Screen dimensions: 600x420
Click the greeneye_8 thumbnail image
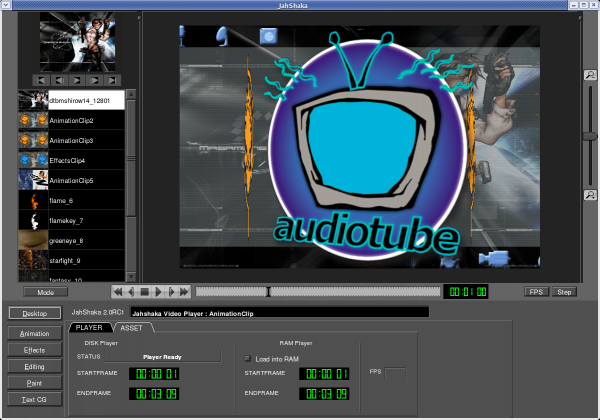(x=33, y=240)
